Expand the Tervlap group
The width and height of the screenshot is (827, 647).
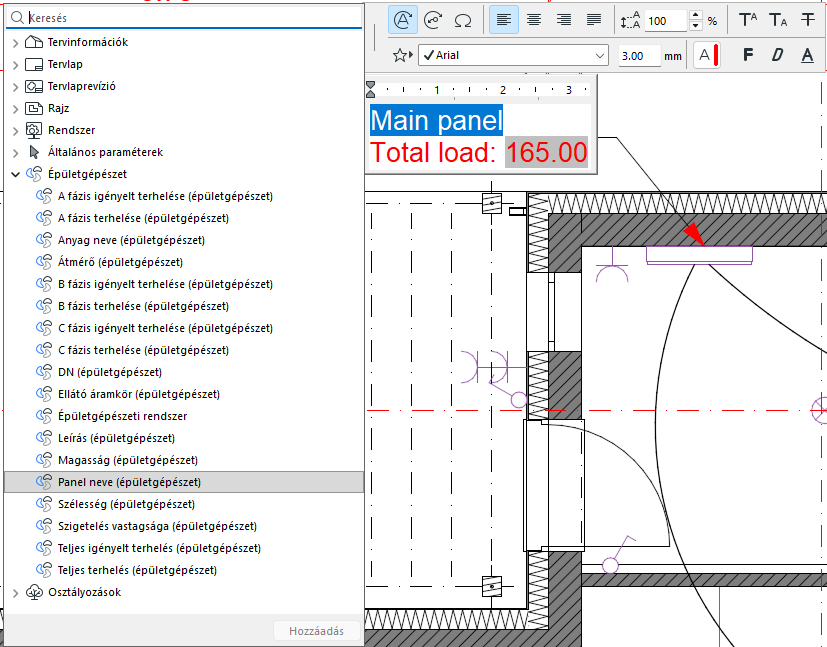click(x=15, y=65)
